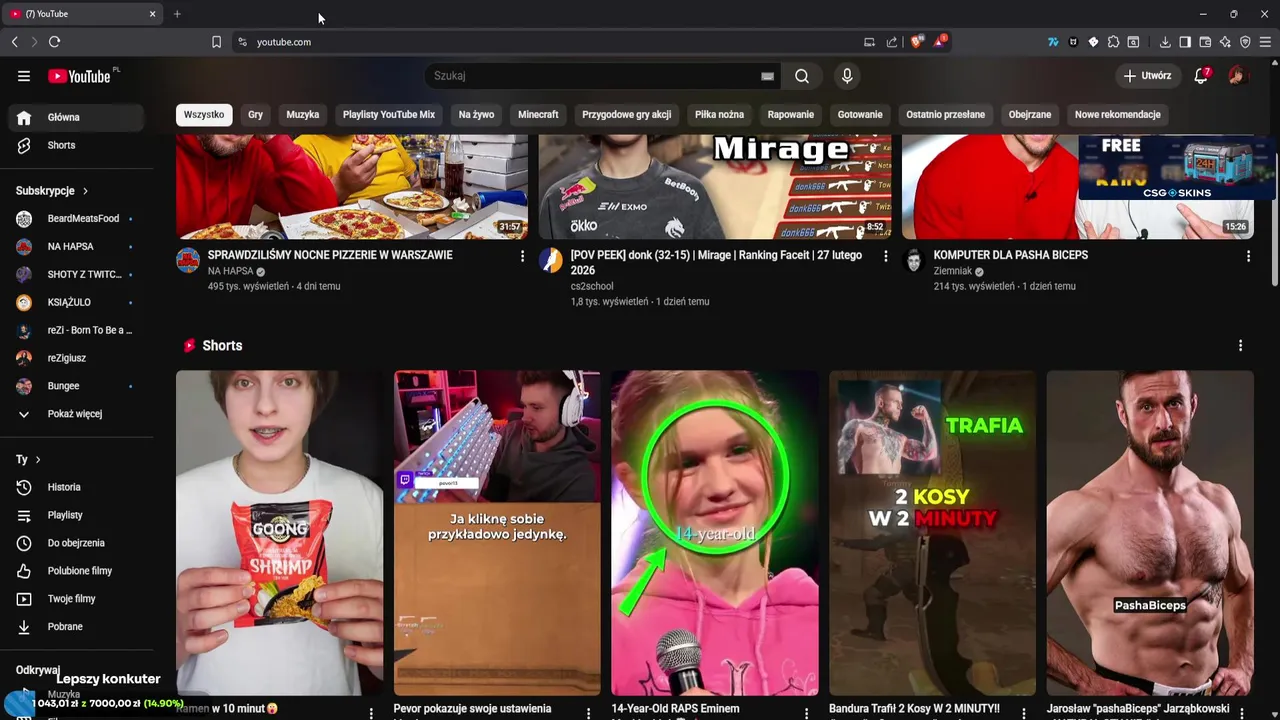Select Playlisty YouTube Mix chip
1280x720 pixels.
coord(389,115)
